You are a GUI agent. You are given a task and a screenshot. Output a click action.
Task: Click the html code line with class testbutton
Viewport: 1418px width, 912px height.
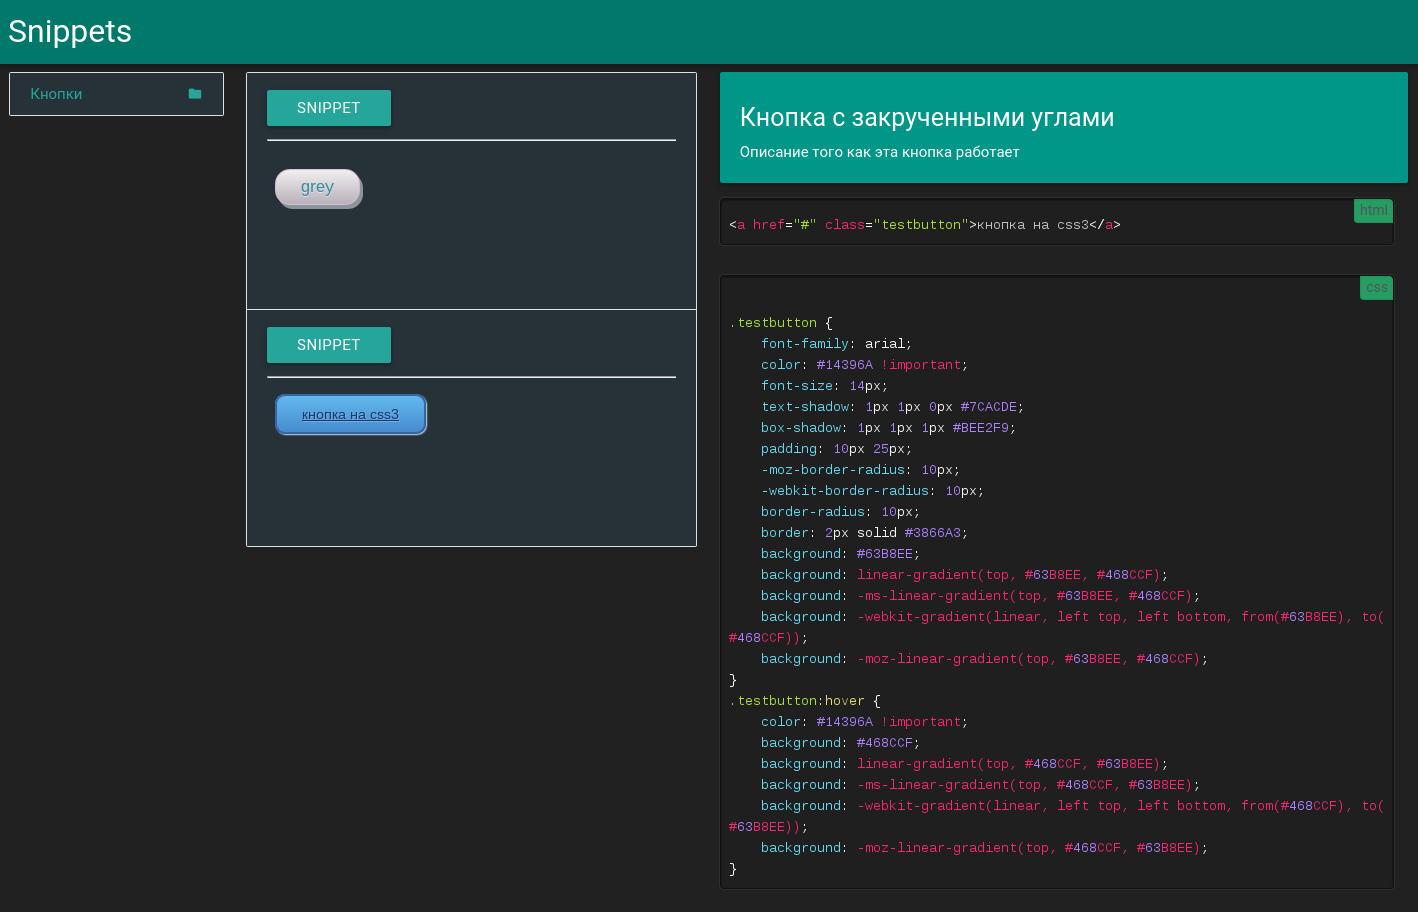tap(925, 225)
